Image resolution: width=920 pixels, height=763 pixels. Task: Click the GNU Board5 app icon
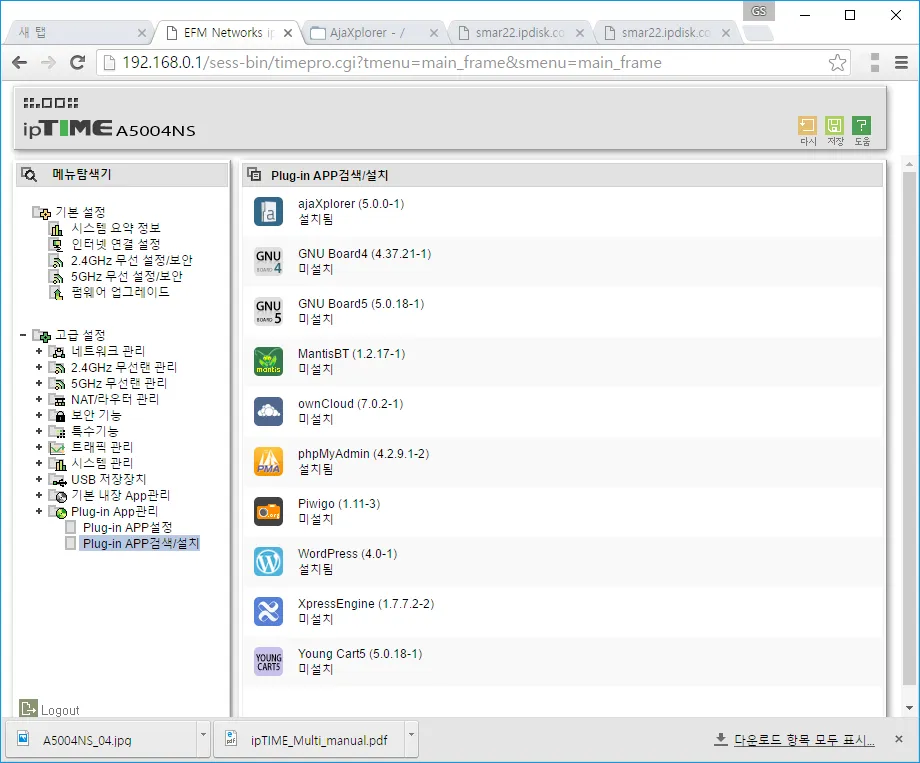click(268, 312)
